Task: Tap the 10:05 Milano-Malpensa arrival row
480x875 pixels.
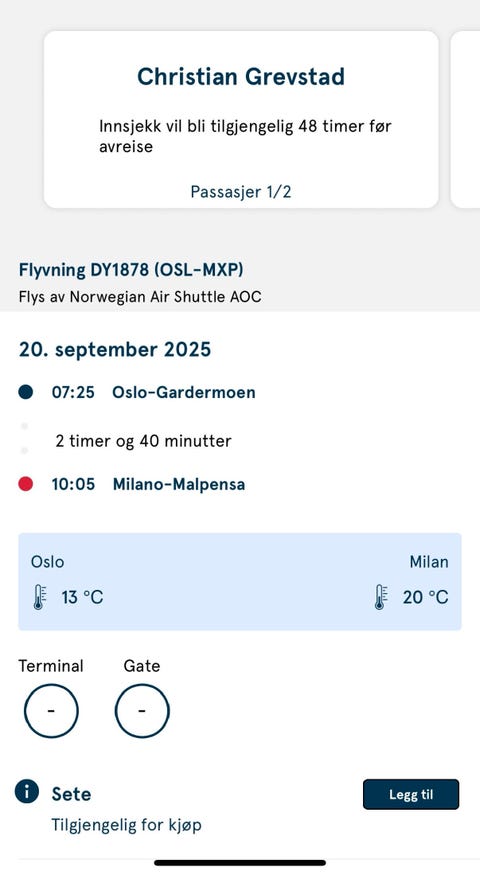Action: (132, 484)
